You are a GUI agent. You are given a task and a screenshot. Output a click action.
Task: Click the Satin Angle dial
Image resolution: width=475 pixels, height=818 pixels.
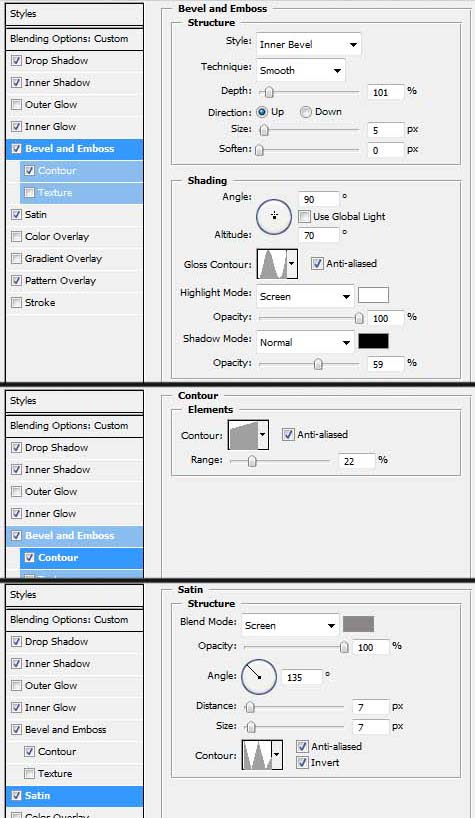[259, 677]
